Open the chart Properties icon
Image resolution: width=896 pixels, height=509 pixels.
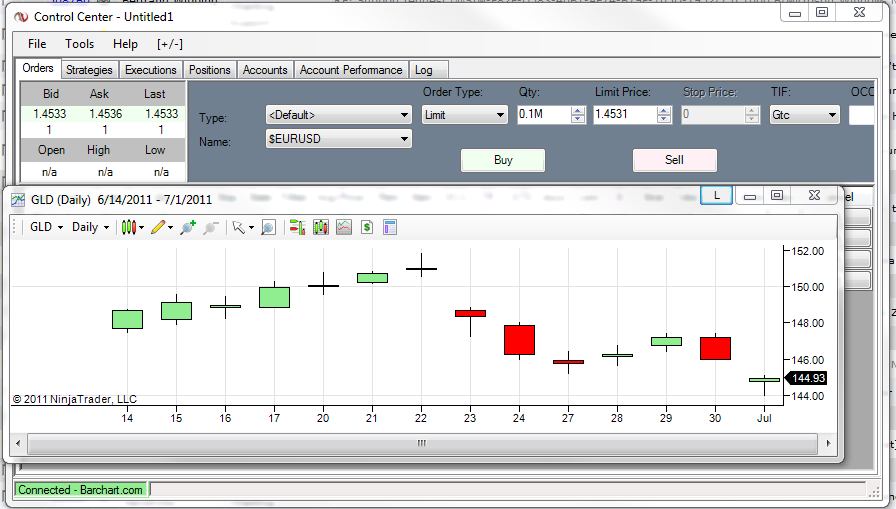pos(390,227)
